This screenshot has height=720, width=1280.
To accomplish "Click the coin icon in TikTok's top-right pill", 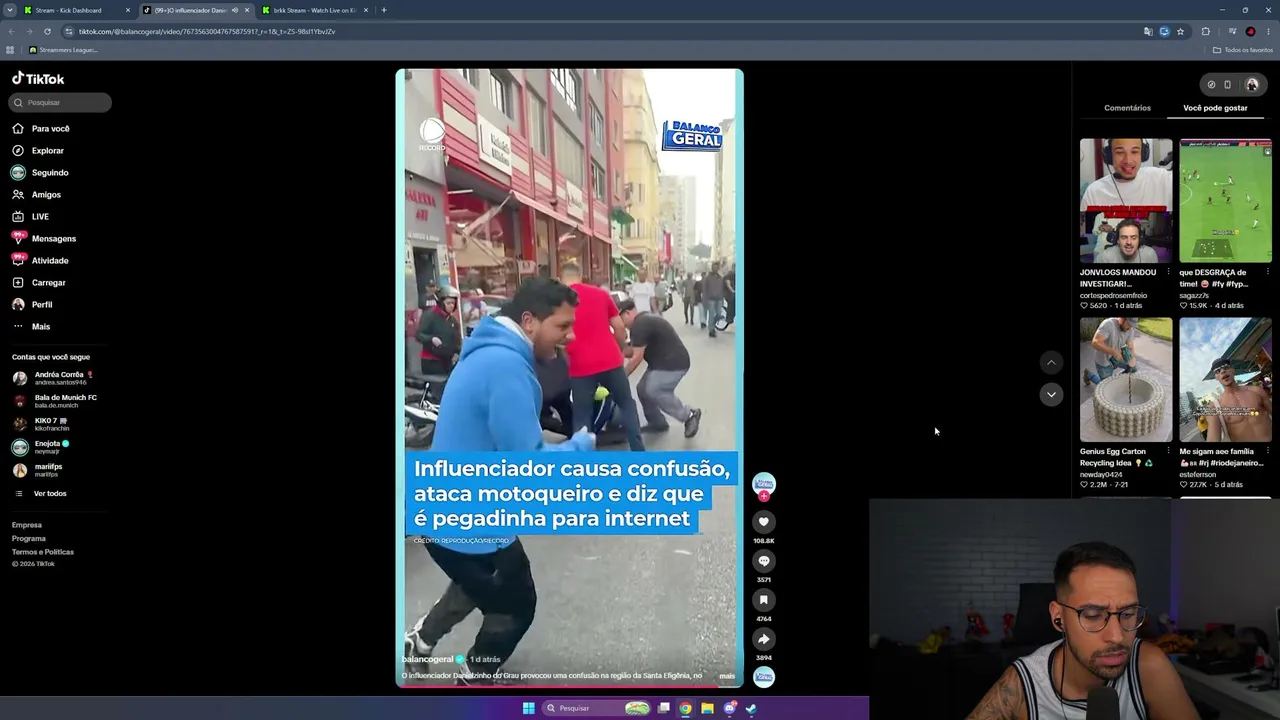I will tap(1211, 84).
